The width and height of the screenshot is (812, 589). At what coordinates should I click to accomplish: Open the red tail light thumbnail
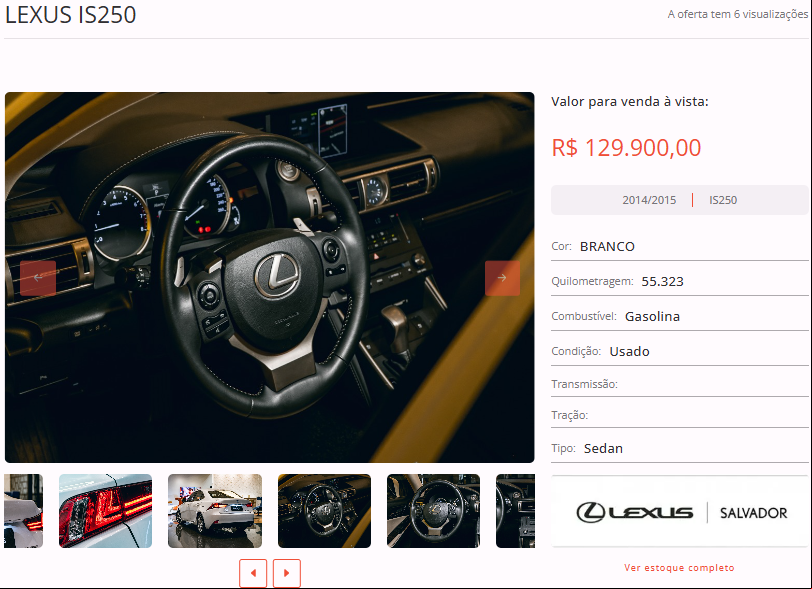[x=106, y=511]
